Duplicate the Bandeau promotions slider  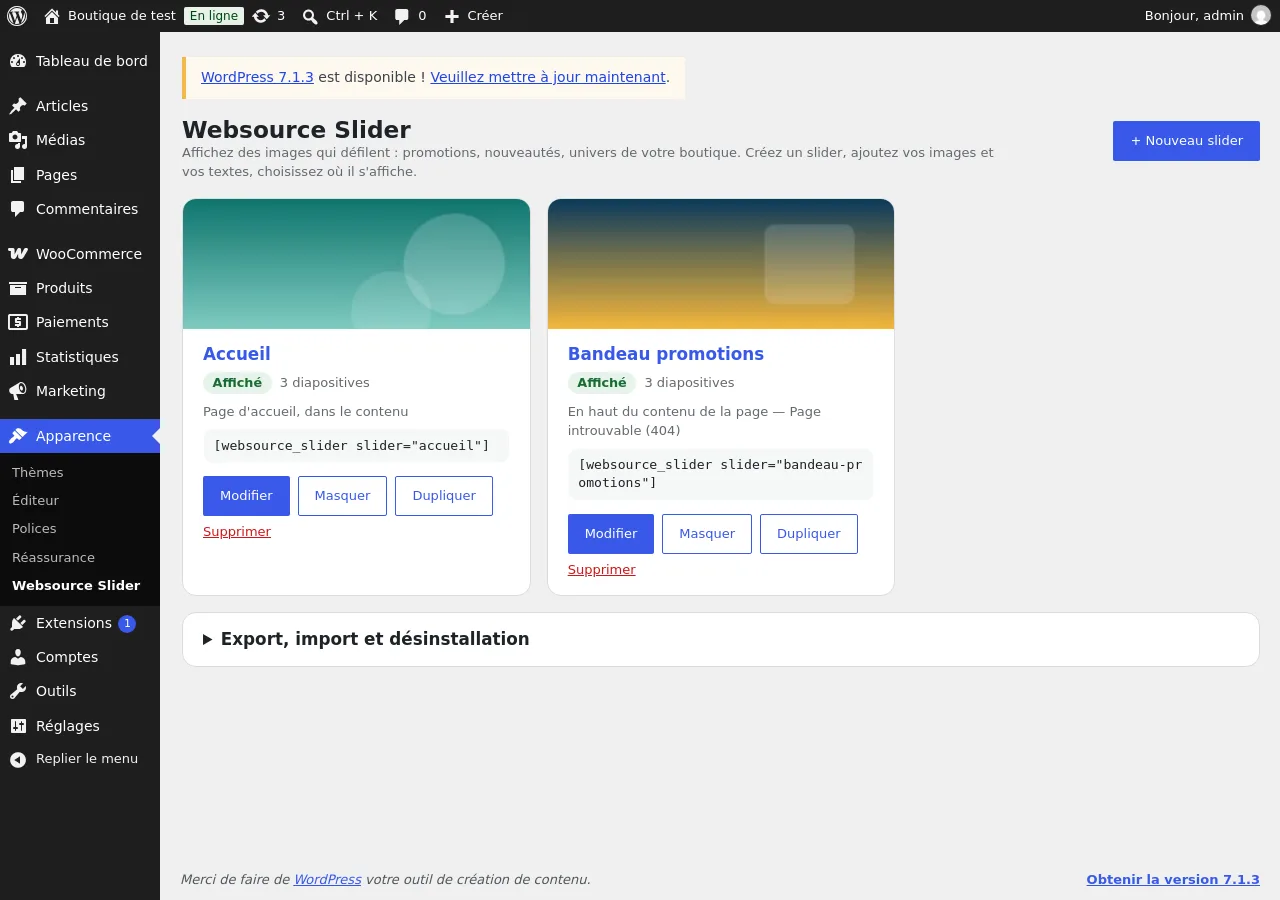(x=808, y=534)
